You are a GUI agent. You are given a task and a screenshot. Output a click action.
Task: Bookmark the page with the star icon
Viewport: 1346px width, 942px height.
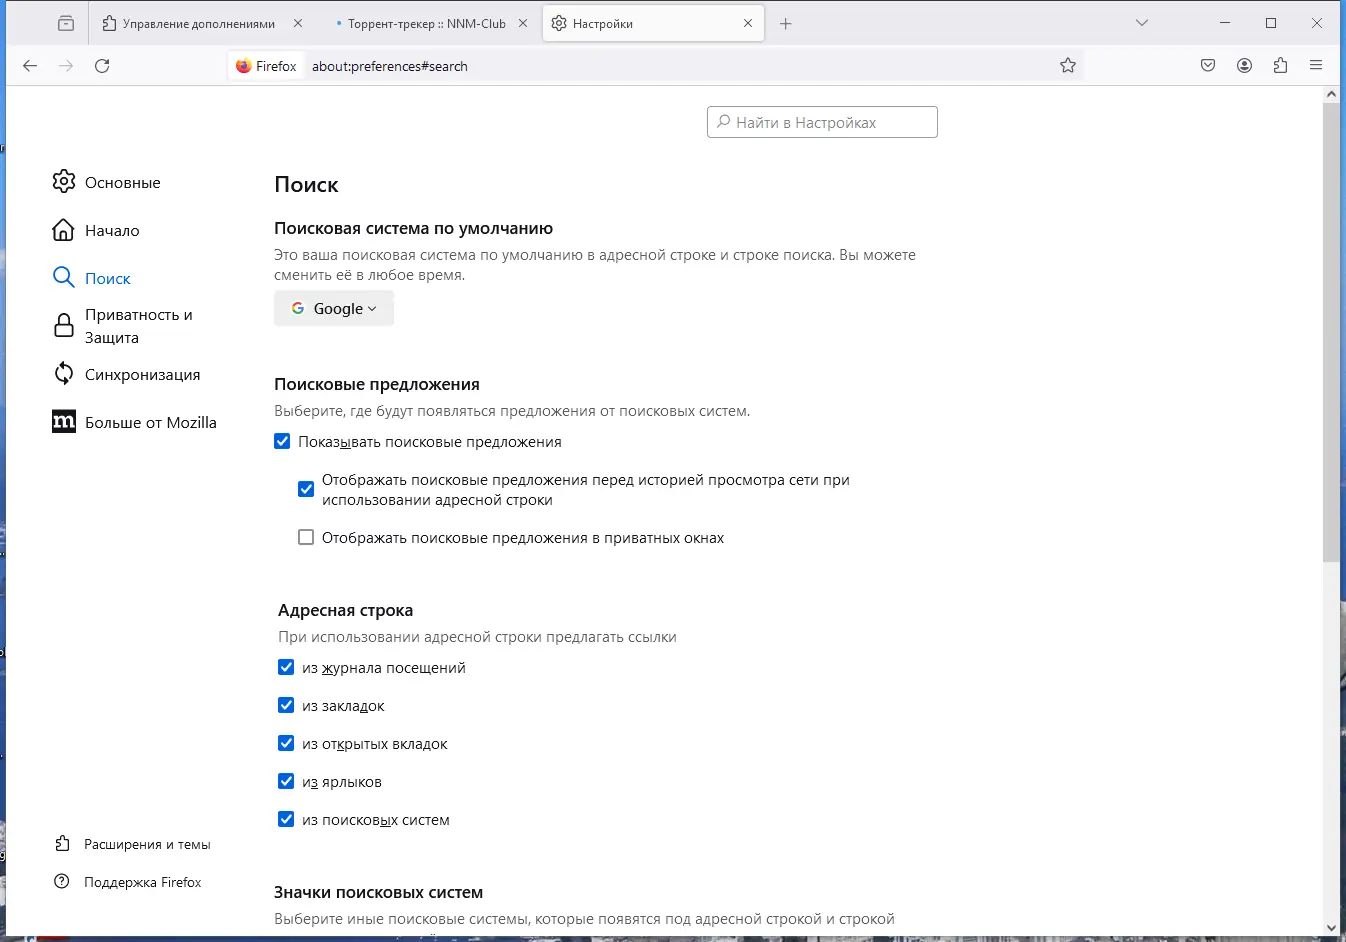click(x=1068, y=65)
